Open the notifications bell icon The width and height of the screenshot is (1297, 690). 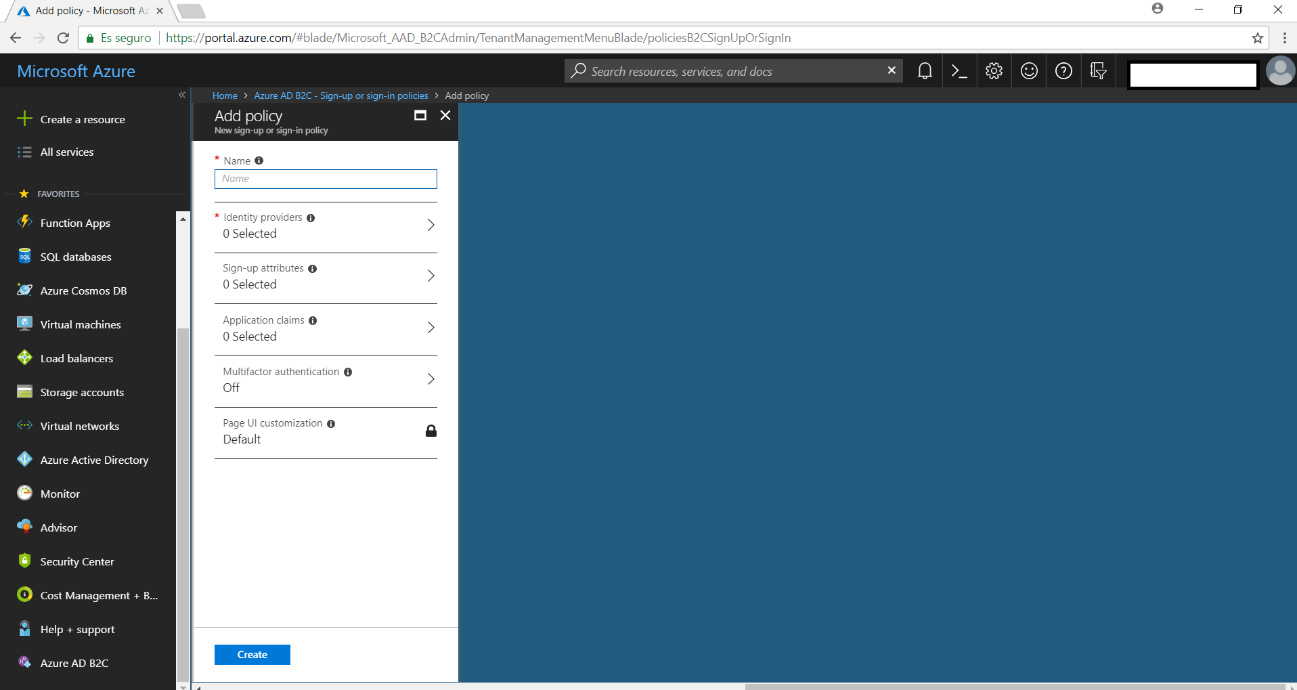(925, 71)
